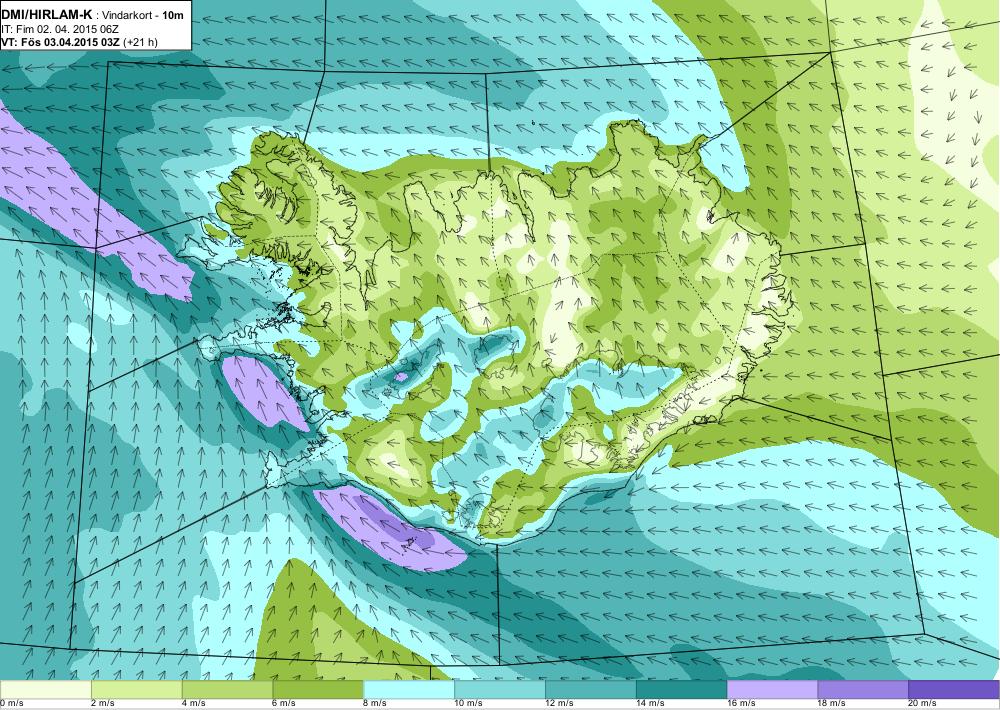Image resolution: width=1000 pixels, height=710 pixels.
Task: Click the "20 m/s" legend label
Action: tap(923, 704)
